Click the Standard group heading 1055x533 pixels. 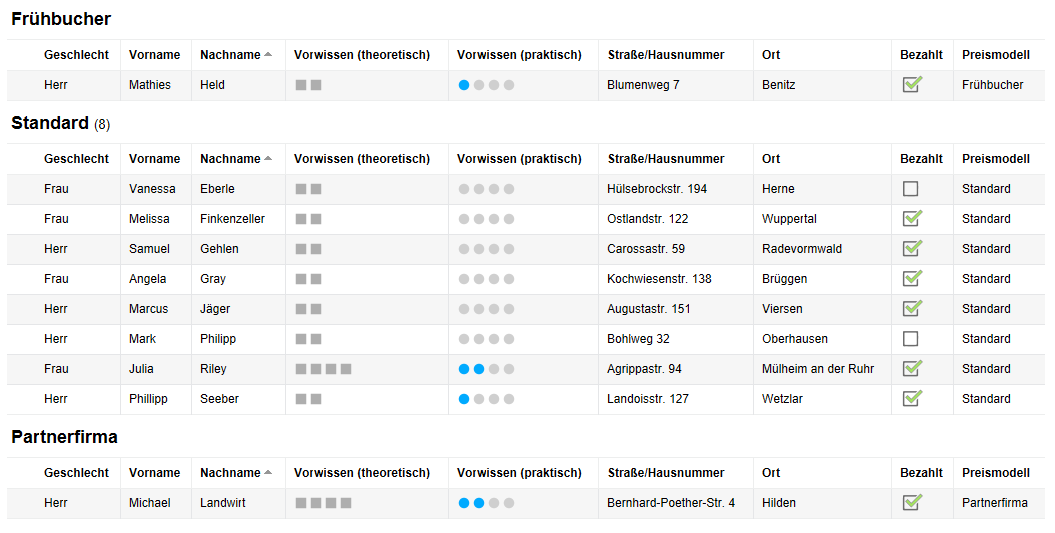[x=61, y=123]
